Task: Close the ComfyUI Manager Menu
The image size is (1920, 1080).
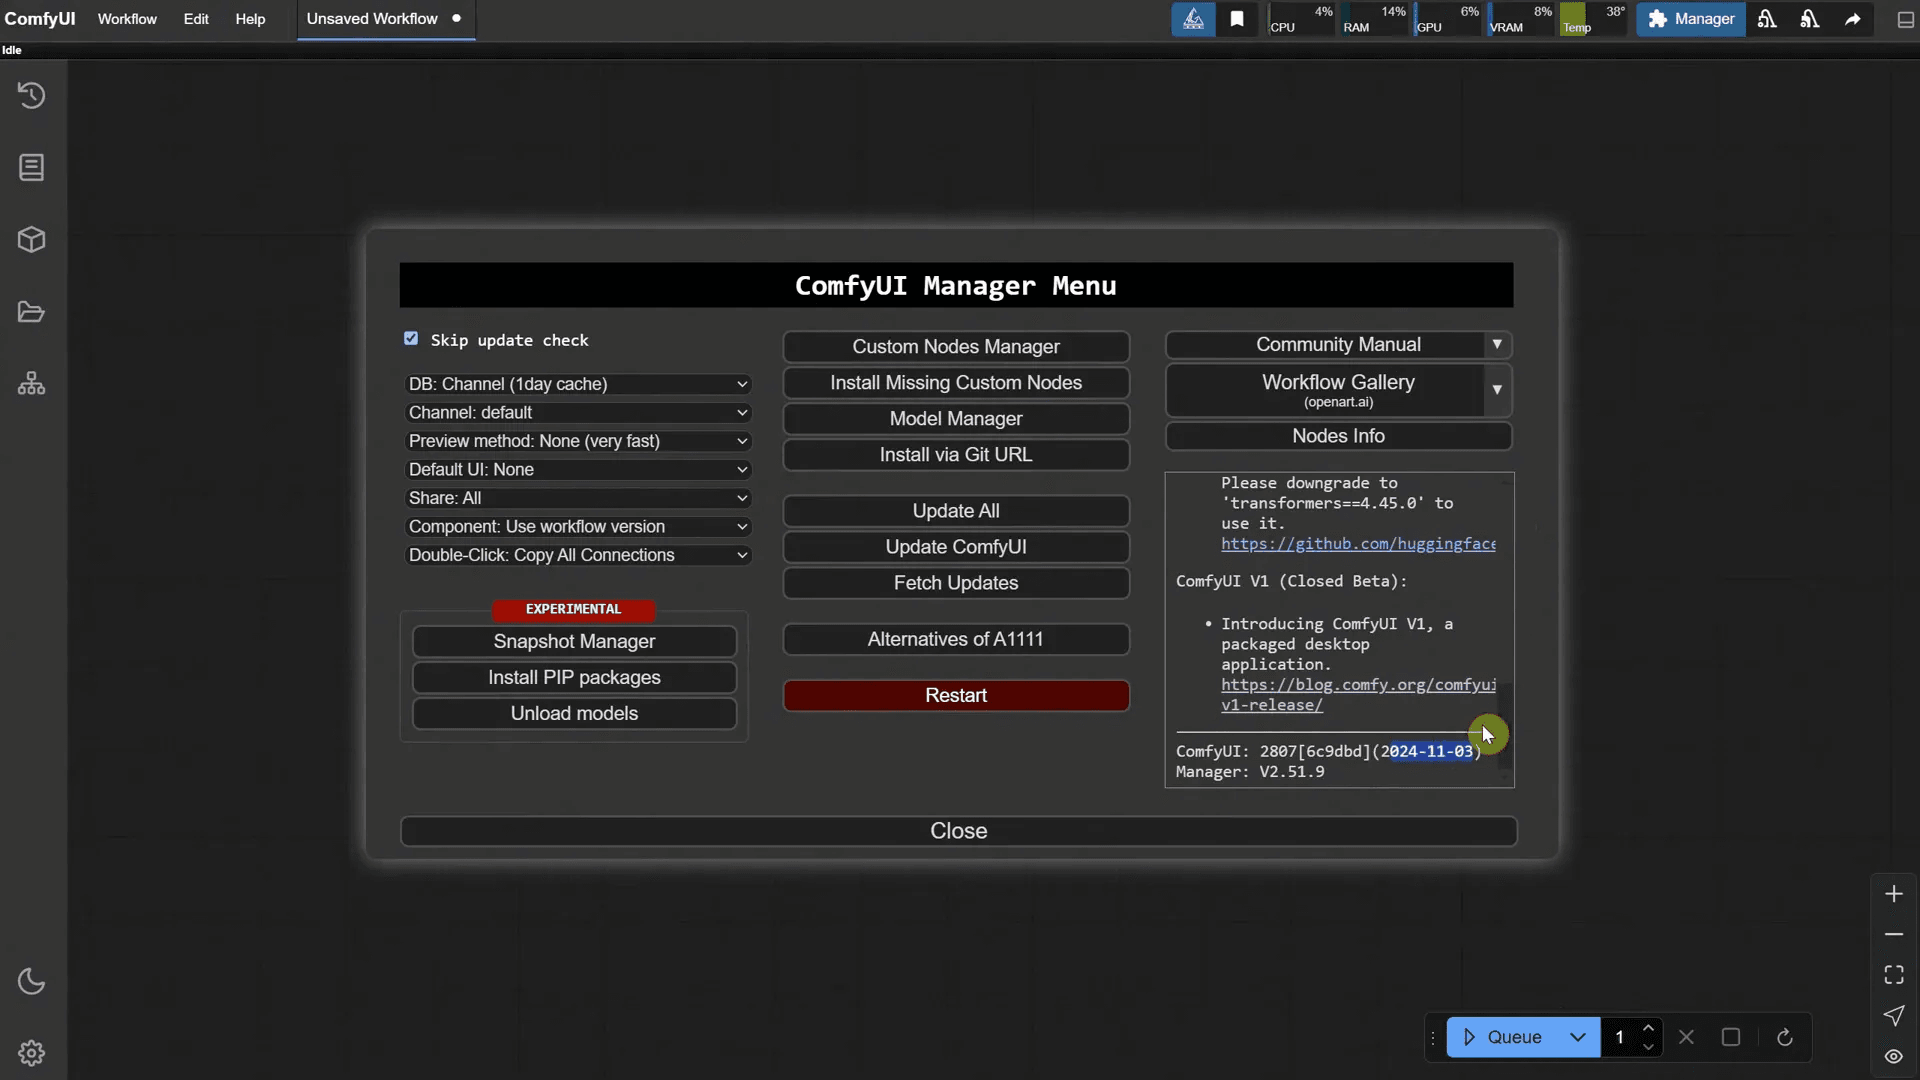Action: (958, 831)
